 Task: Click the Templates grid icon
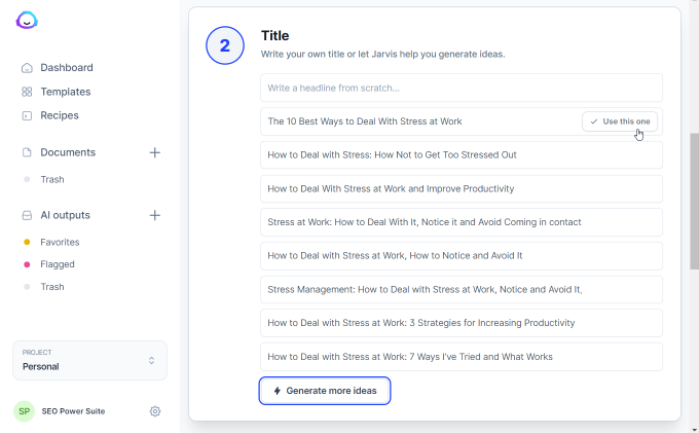[27, 92]
